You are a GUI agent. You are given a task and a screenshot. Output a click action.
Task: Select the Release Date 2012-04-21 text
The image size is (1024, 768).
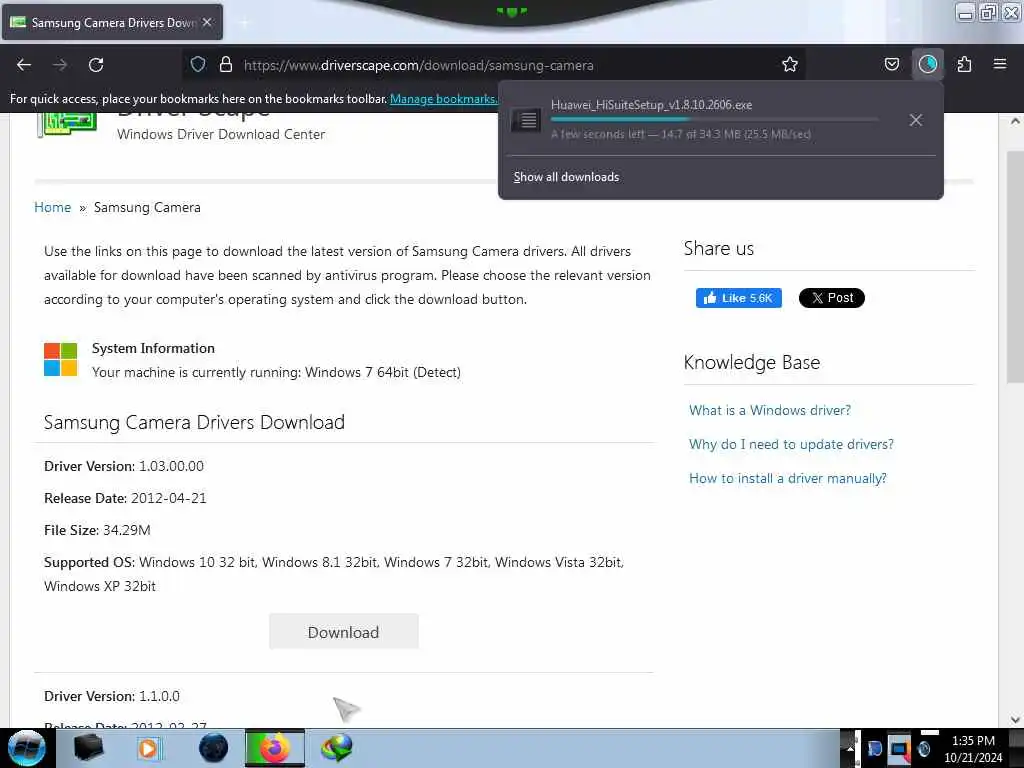[x=125, y=498]
